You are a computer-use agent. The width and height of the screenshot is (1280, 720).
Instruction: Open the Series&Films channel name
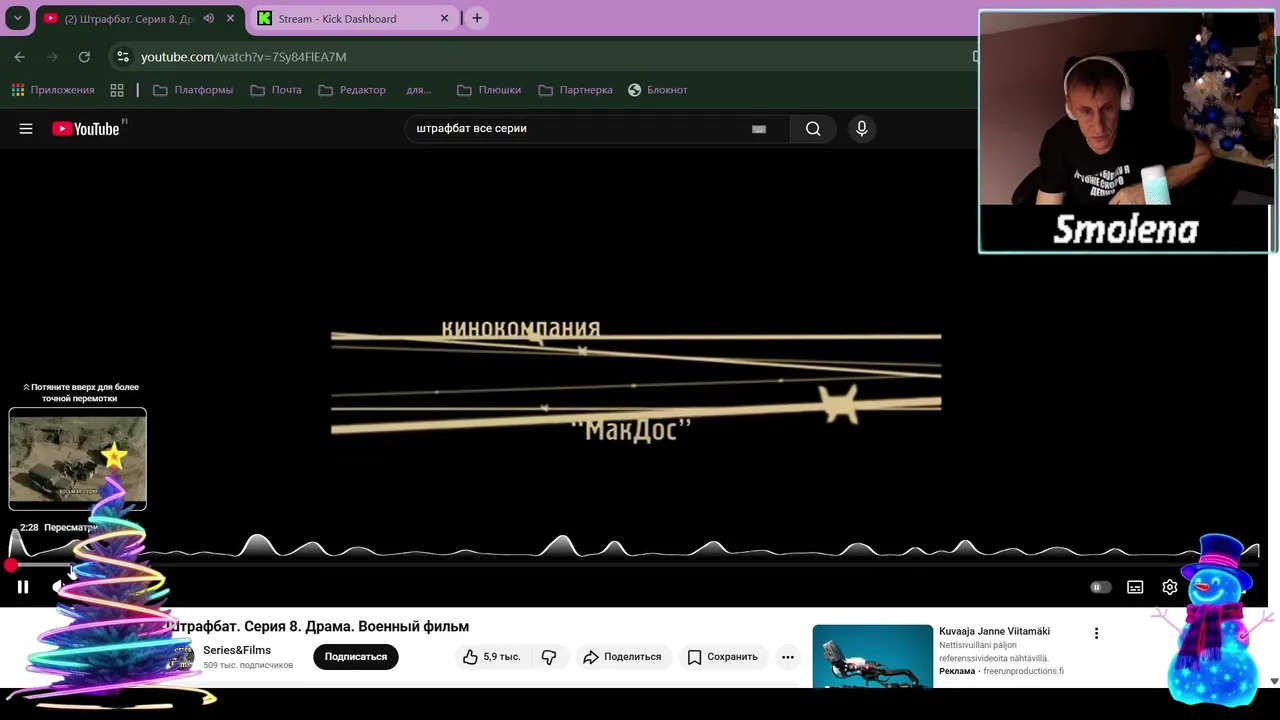pos(237,650)
